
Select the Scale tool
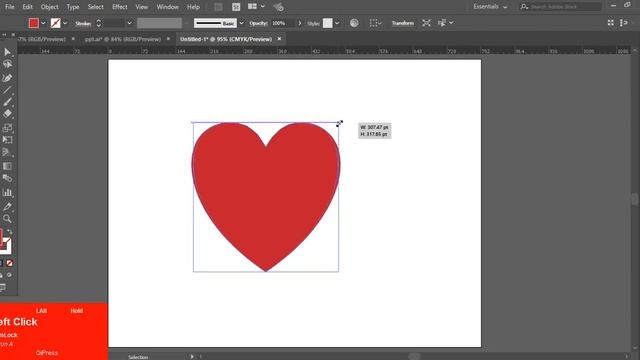coord(7,128)
